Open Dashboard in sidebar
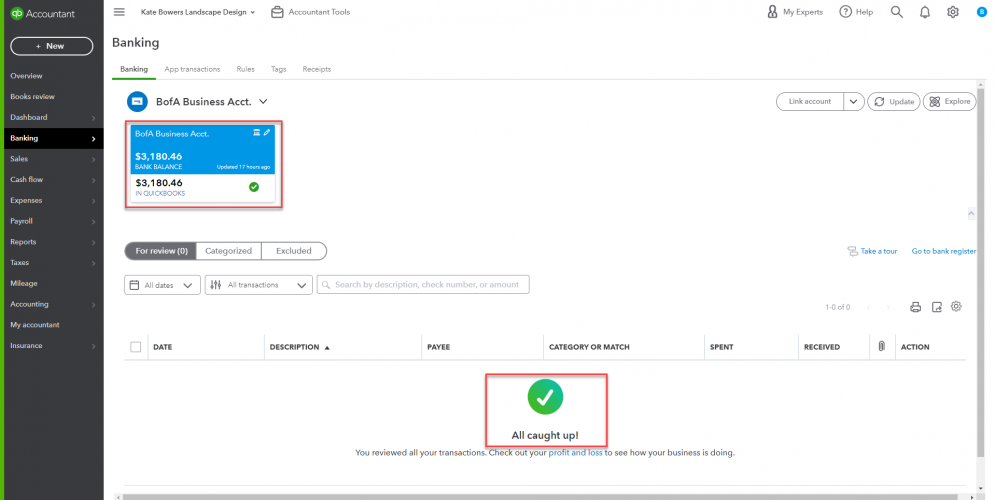 coord(29,117)
